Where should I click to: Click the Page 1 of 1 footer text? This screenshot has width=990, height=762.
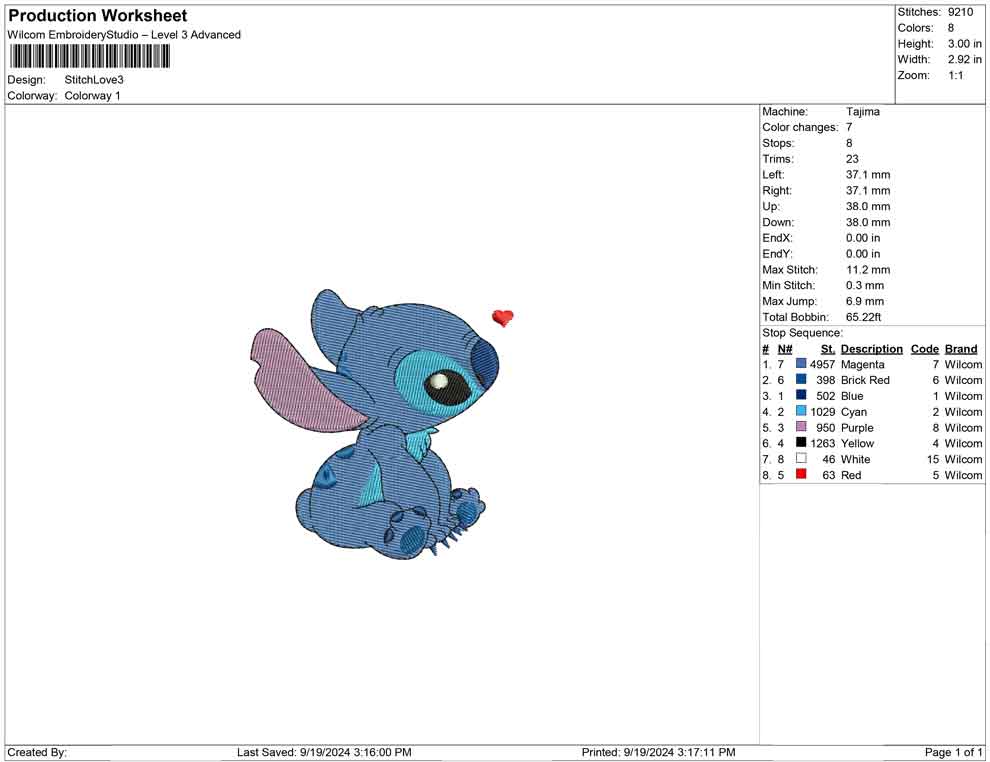tap(953, 752)
